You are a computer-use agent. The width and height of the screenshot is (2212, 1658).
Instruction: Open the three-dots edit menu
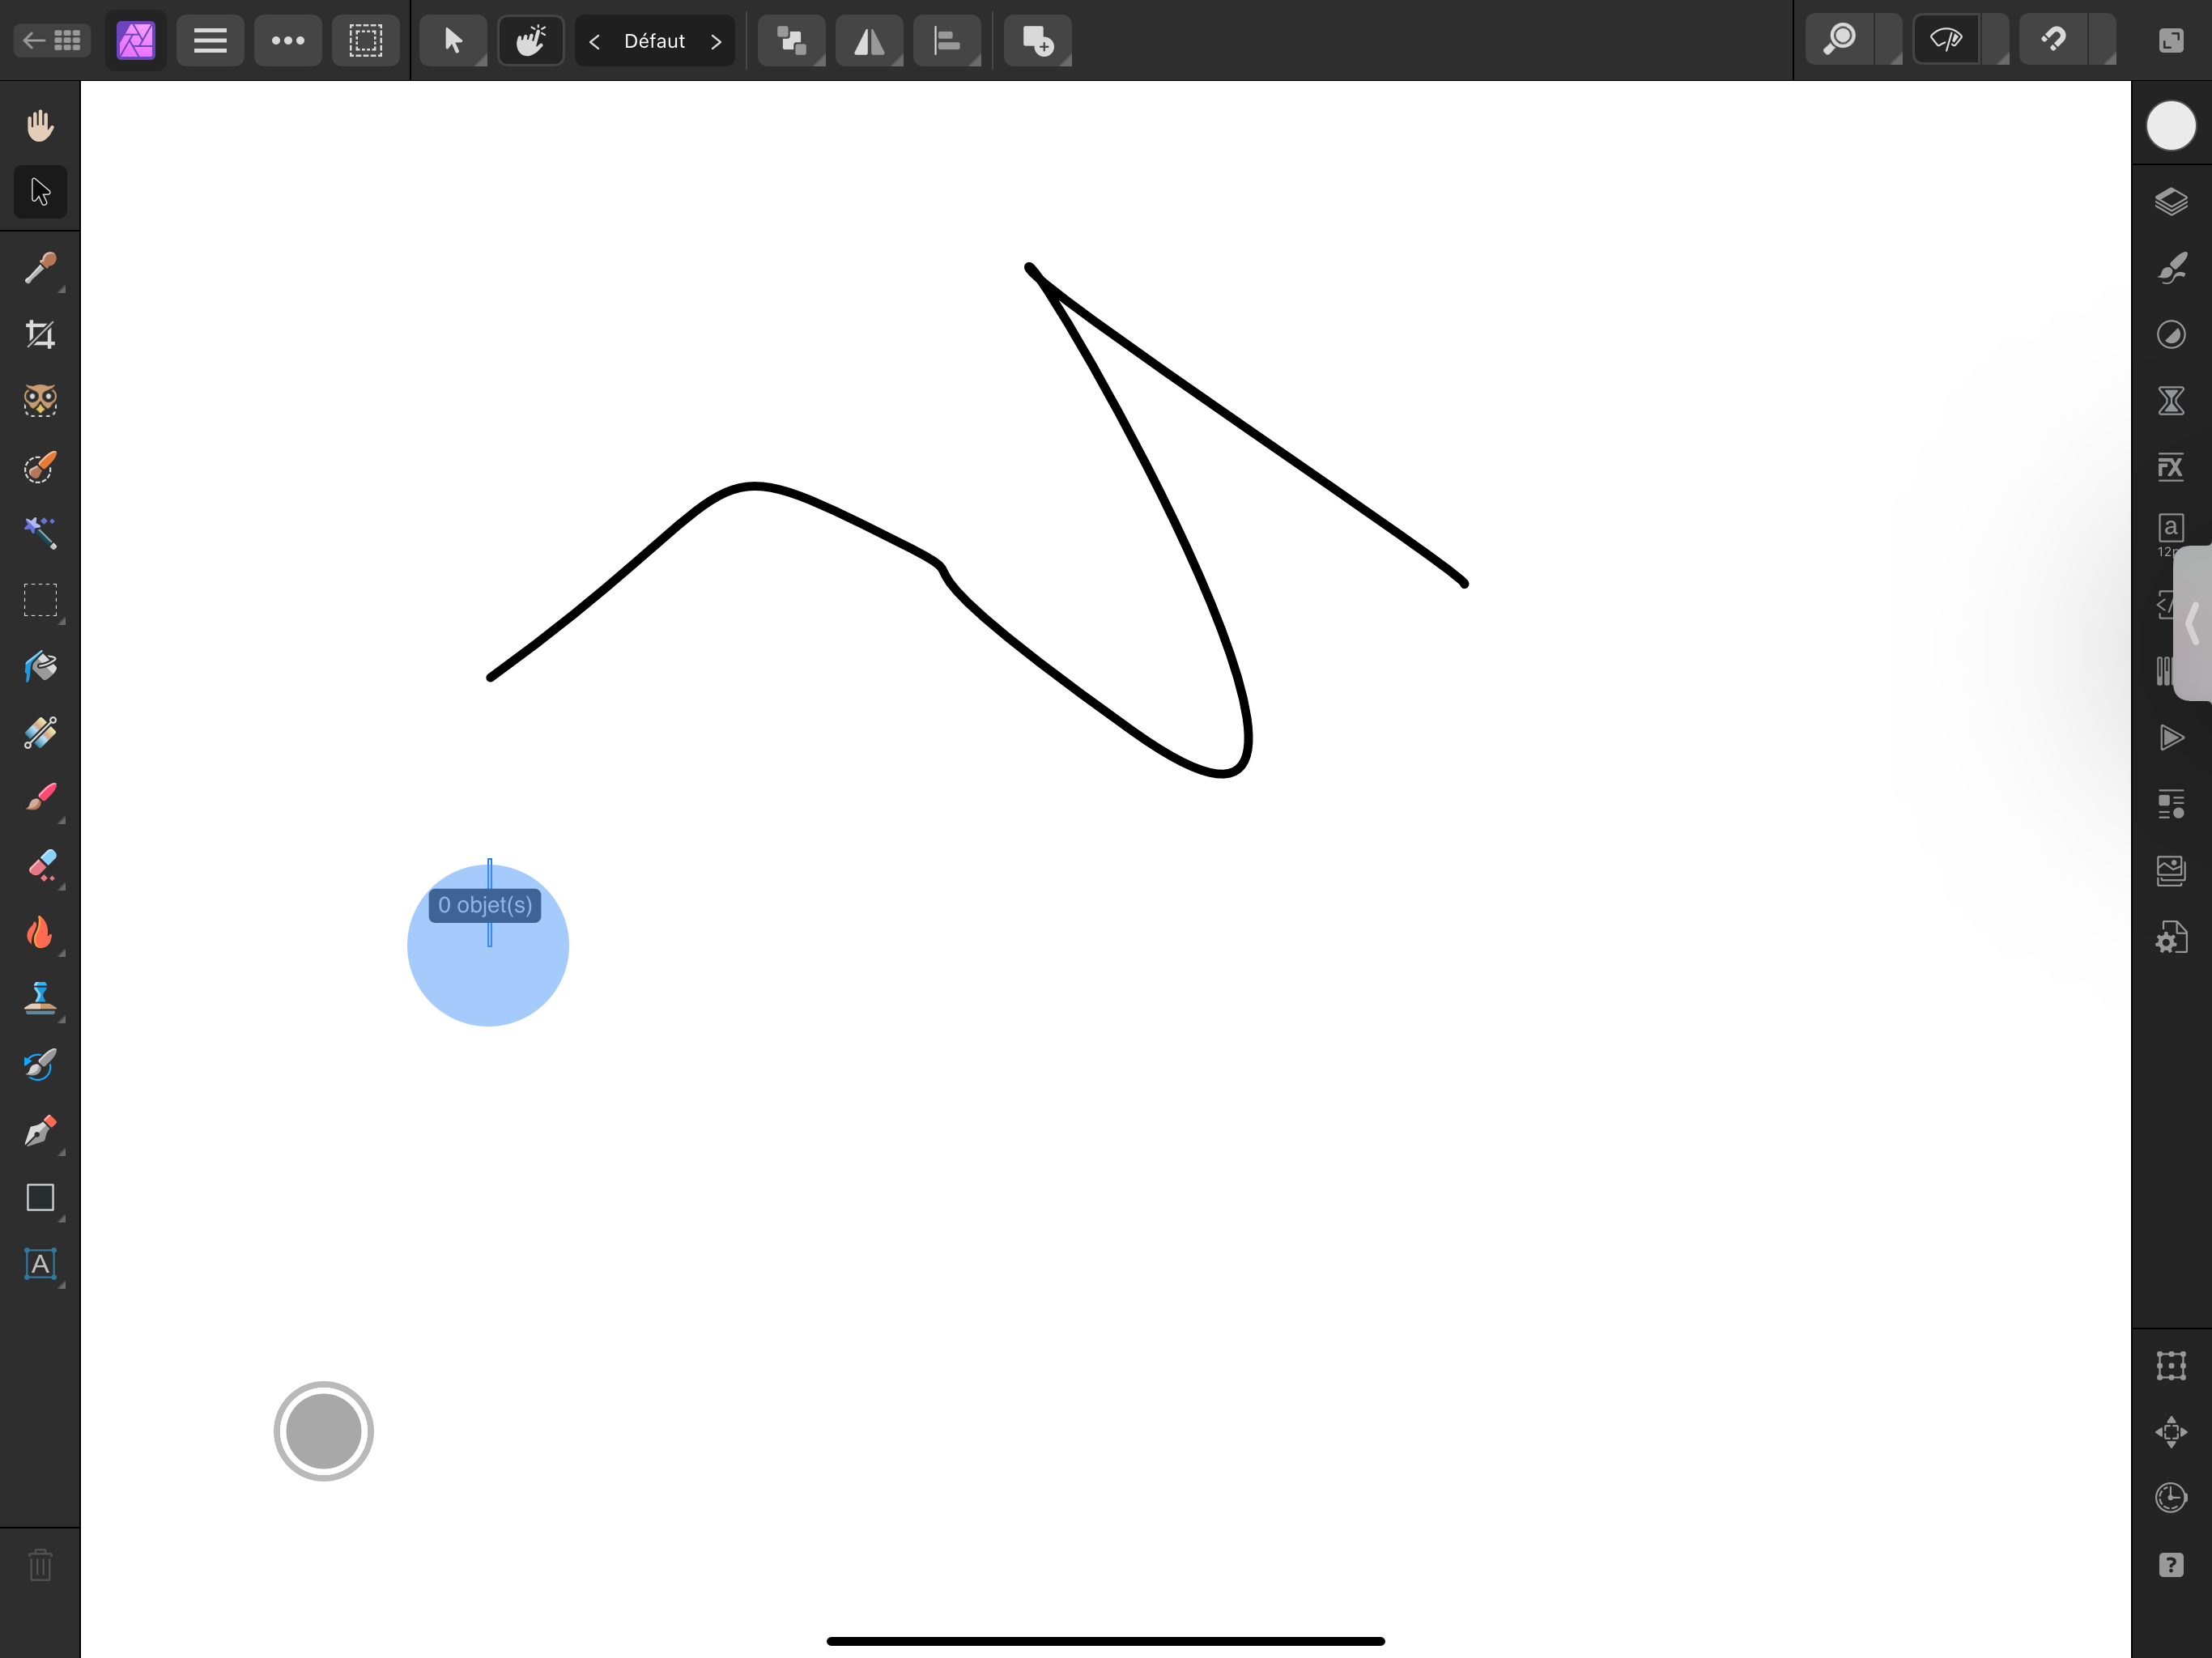click(x=288, y=40)
